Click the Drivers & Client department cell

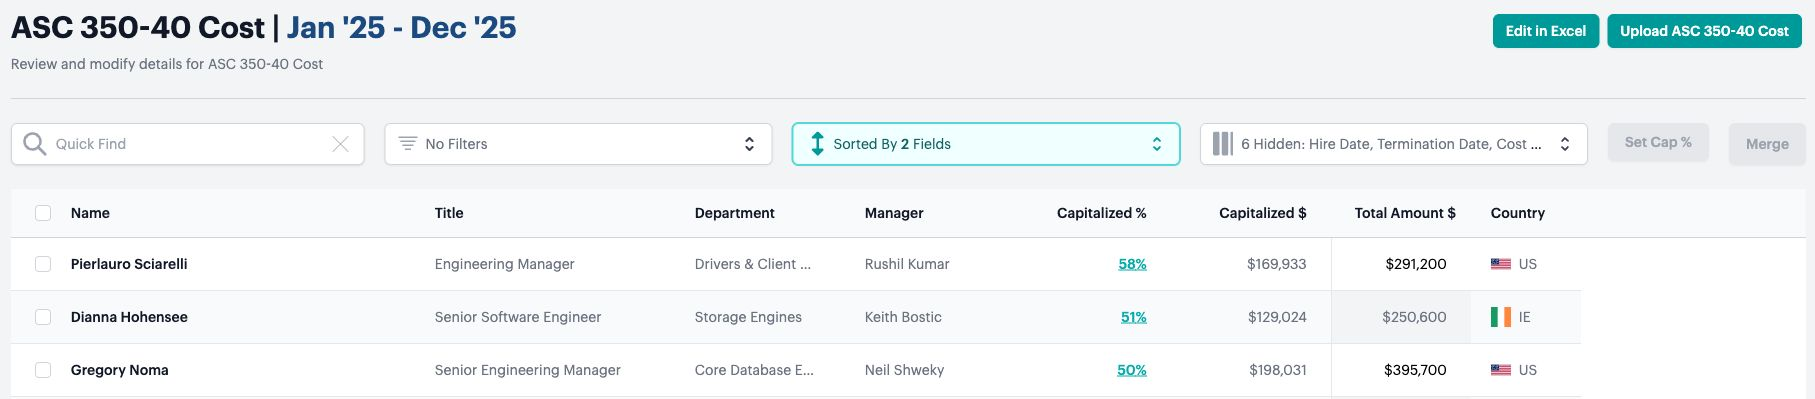pyautogui.click(x=753, y=264)
